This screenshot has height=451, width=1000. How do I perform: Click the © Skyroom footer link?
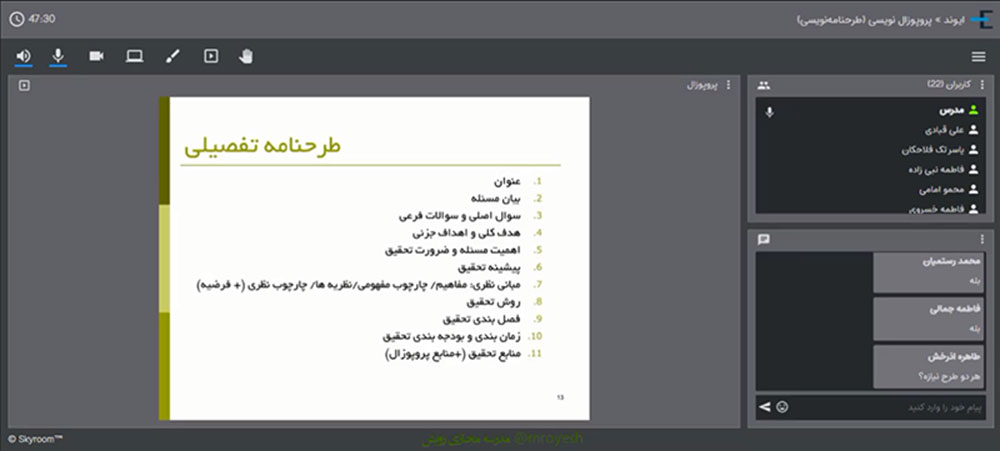coord(36,439)
